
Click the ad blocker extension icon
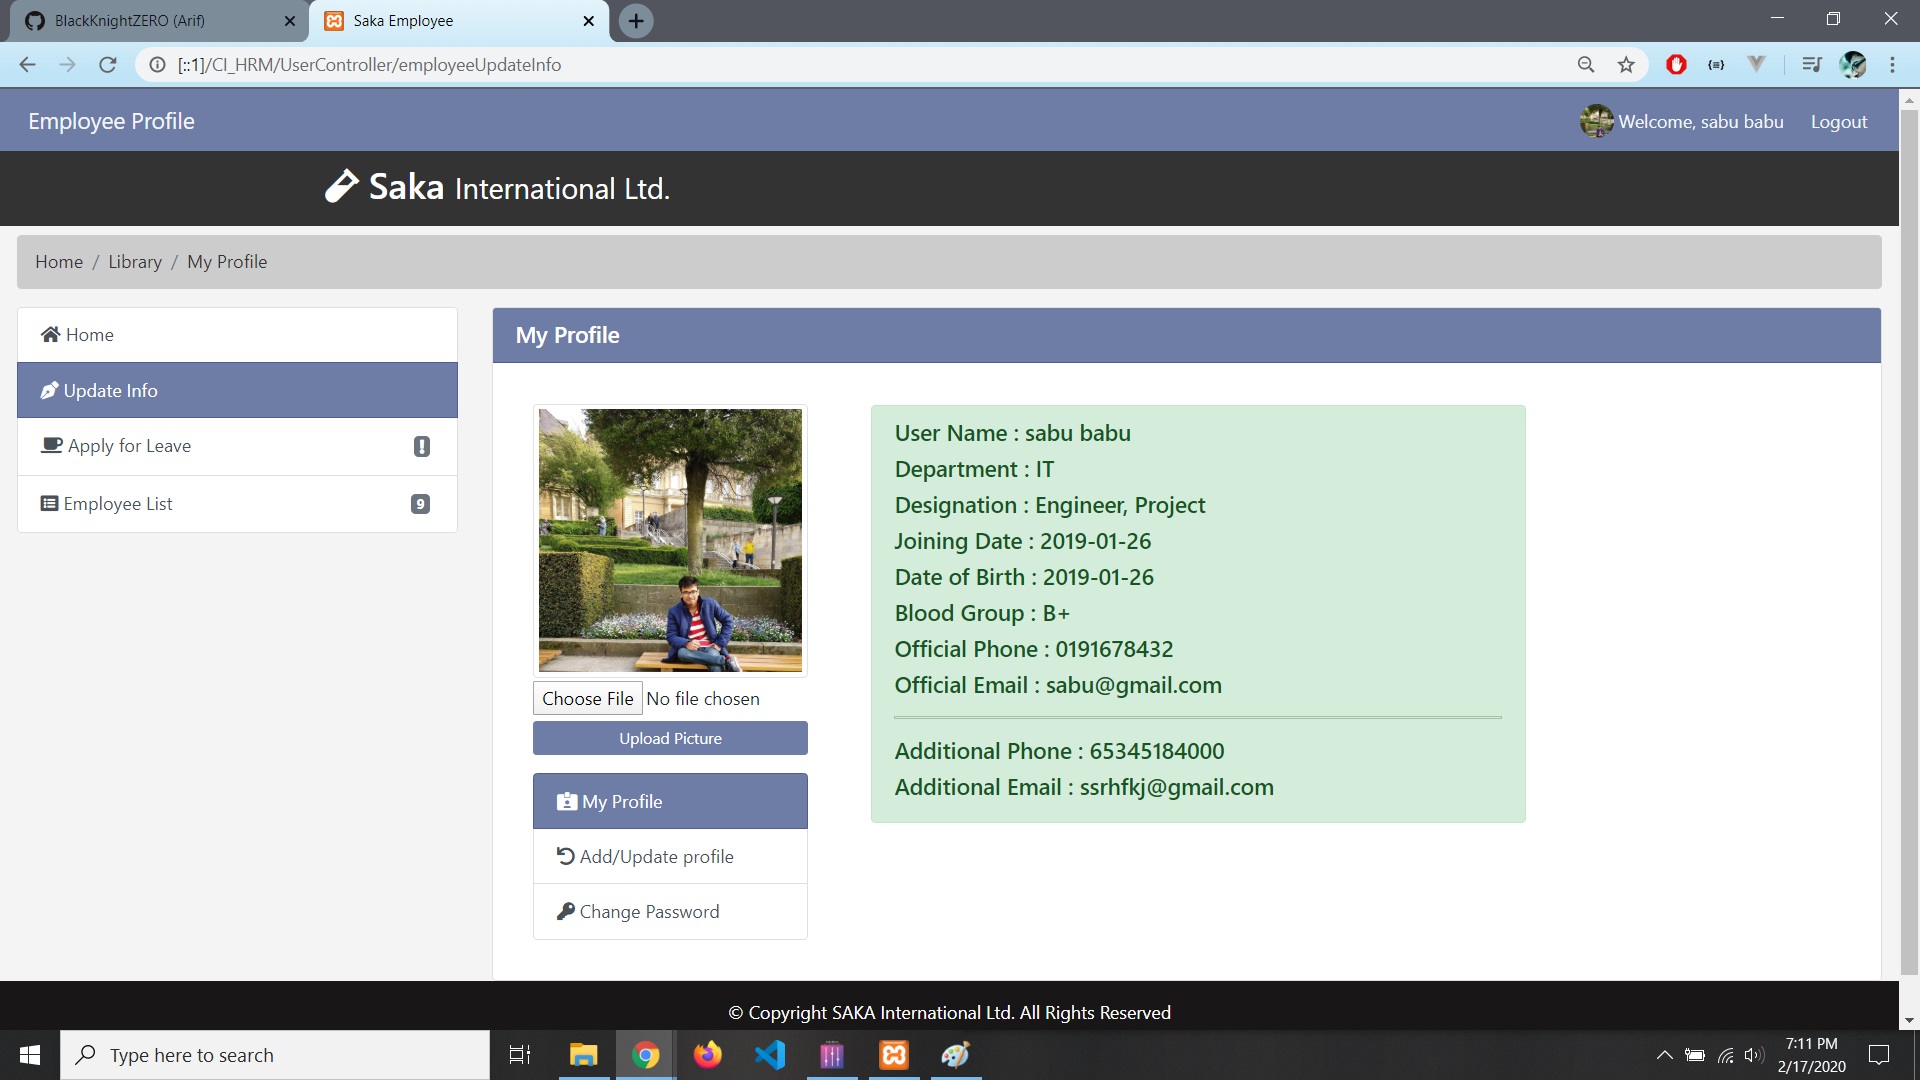click(1675, 64)
